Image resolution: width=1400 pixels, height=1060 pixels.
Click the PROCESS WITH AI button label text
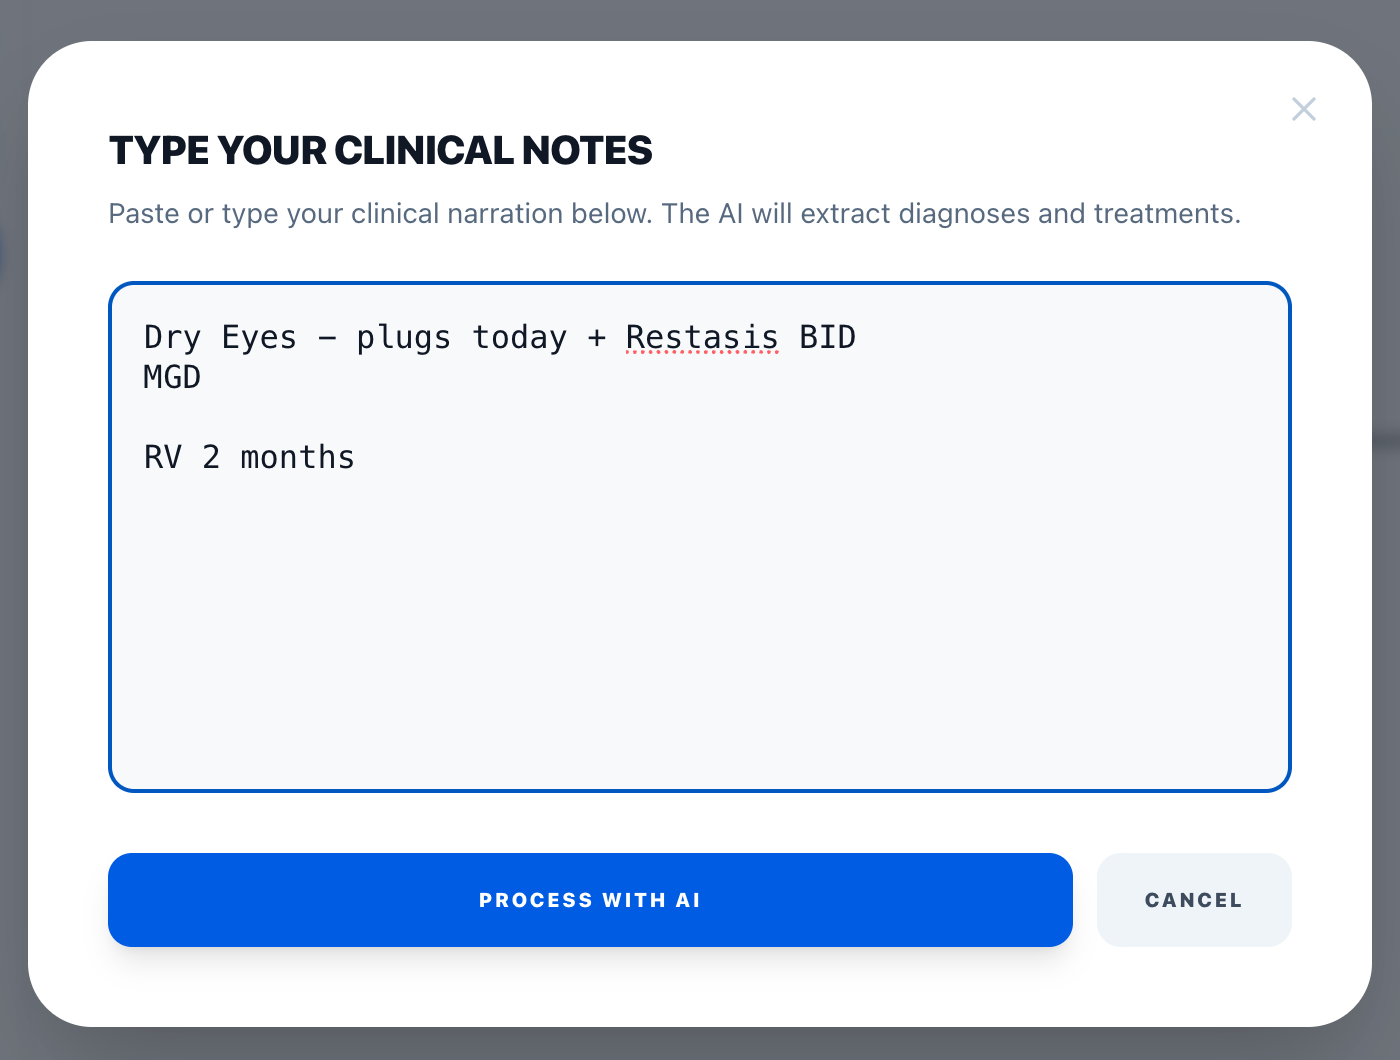[x=590, y=900]
